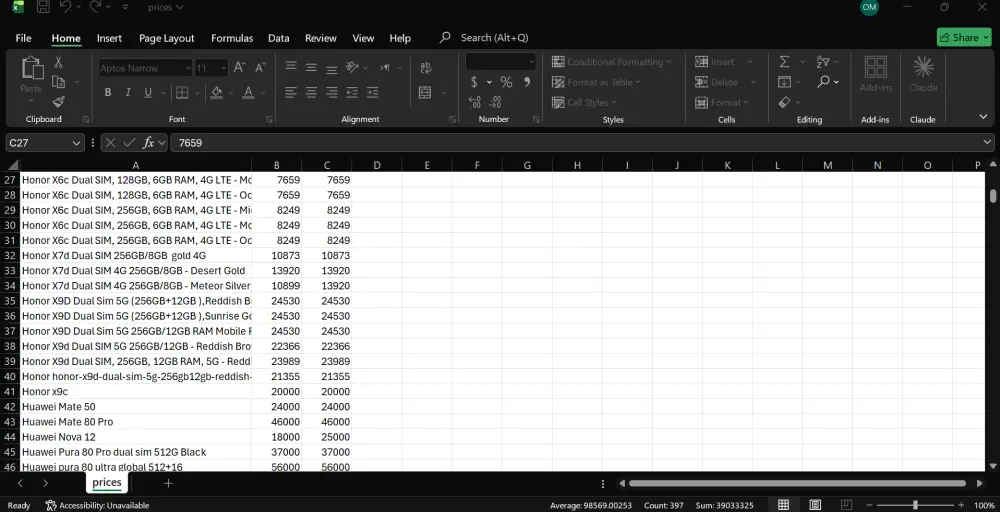Switch to the Formulas tab
The height and width of the screenshot is (512, 1000).
point(232,38)
